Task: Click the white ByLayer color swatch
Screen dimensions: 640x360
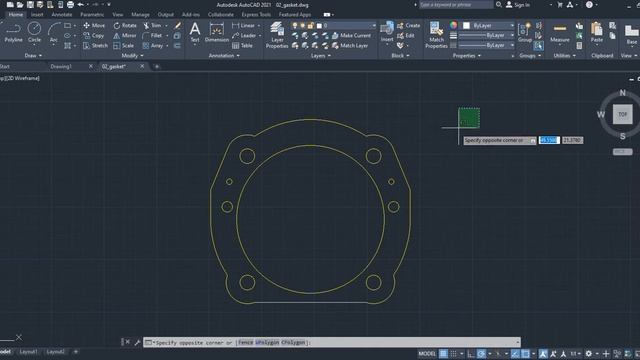Action: pos(467,25)
